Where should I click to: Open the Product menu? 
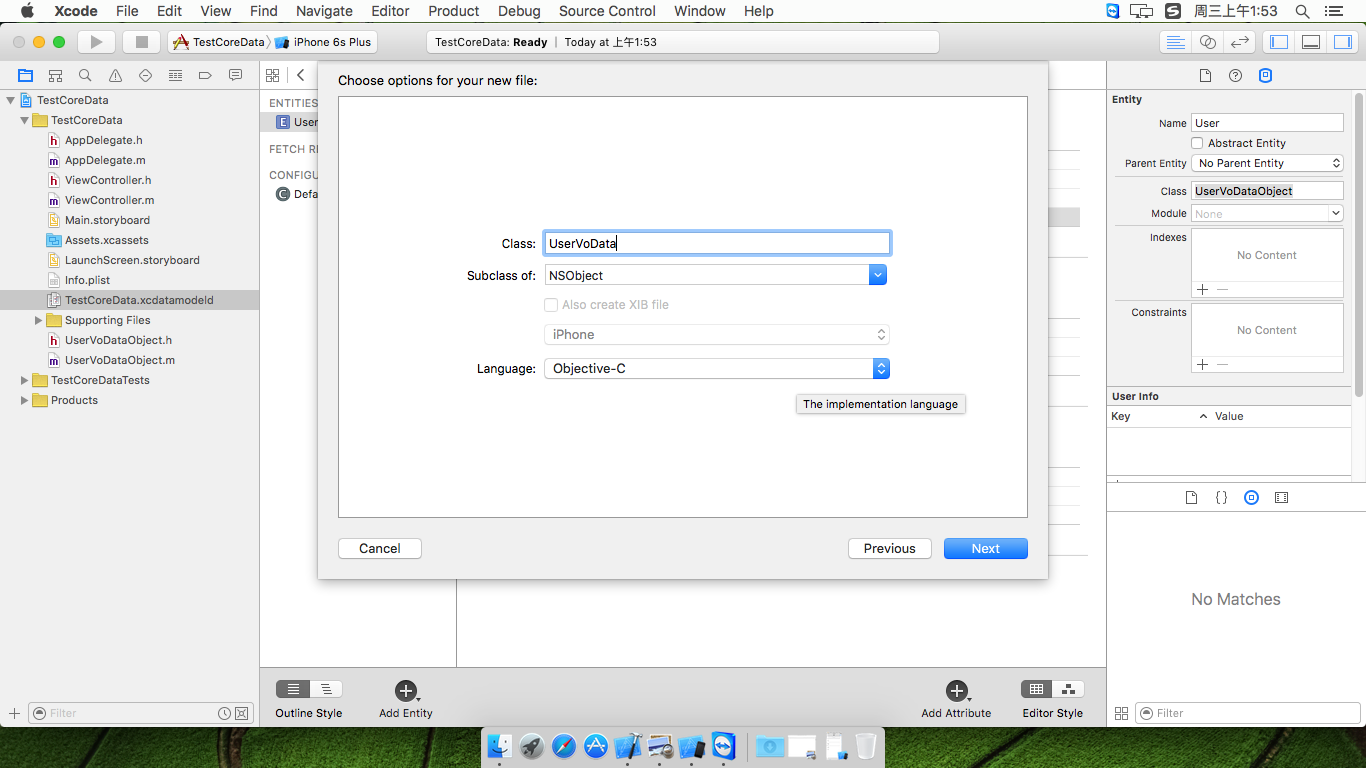pos(454,11)
